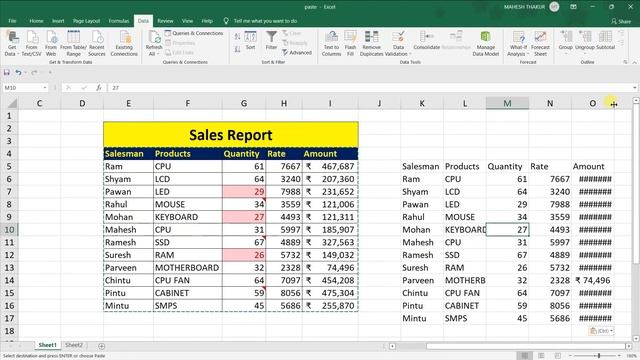The height and width of the screenshot is (360, 640).
Task: Customize the Quick Access Toolbar dropdown
Action: pos(50,73)
